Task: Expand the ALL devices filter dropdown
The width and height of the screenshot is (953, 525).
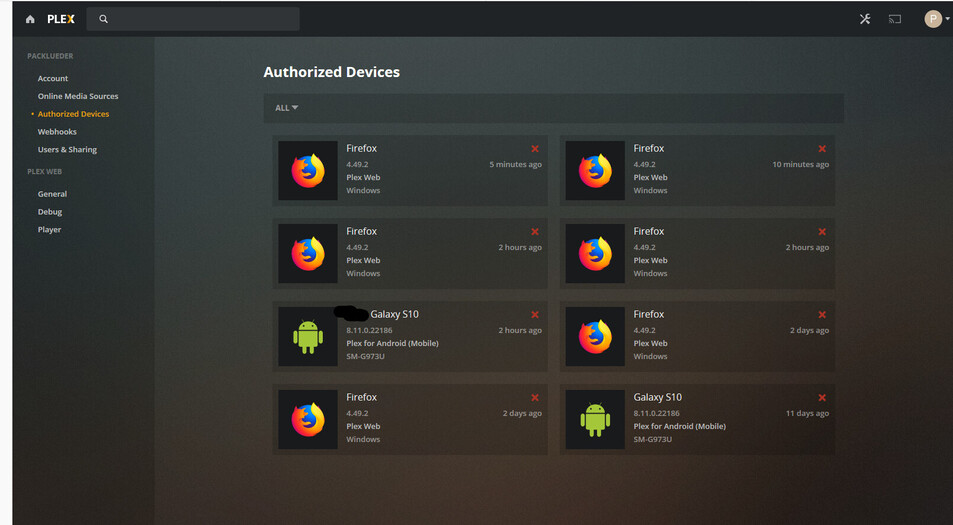Action: pyautogui.click(x=286, y=108)
